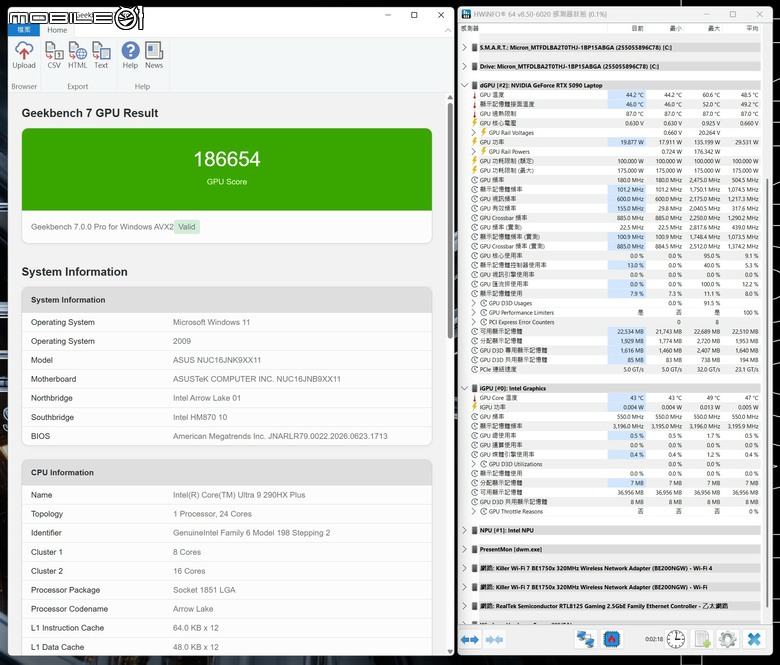Open the Help icon in the ribbon
780x665 pixels.
click(x=130, y=55)
